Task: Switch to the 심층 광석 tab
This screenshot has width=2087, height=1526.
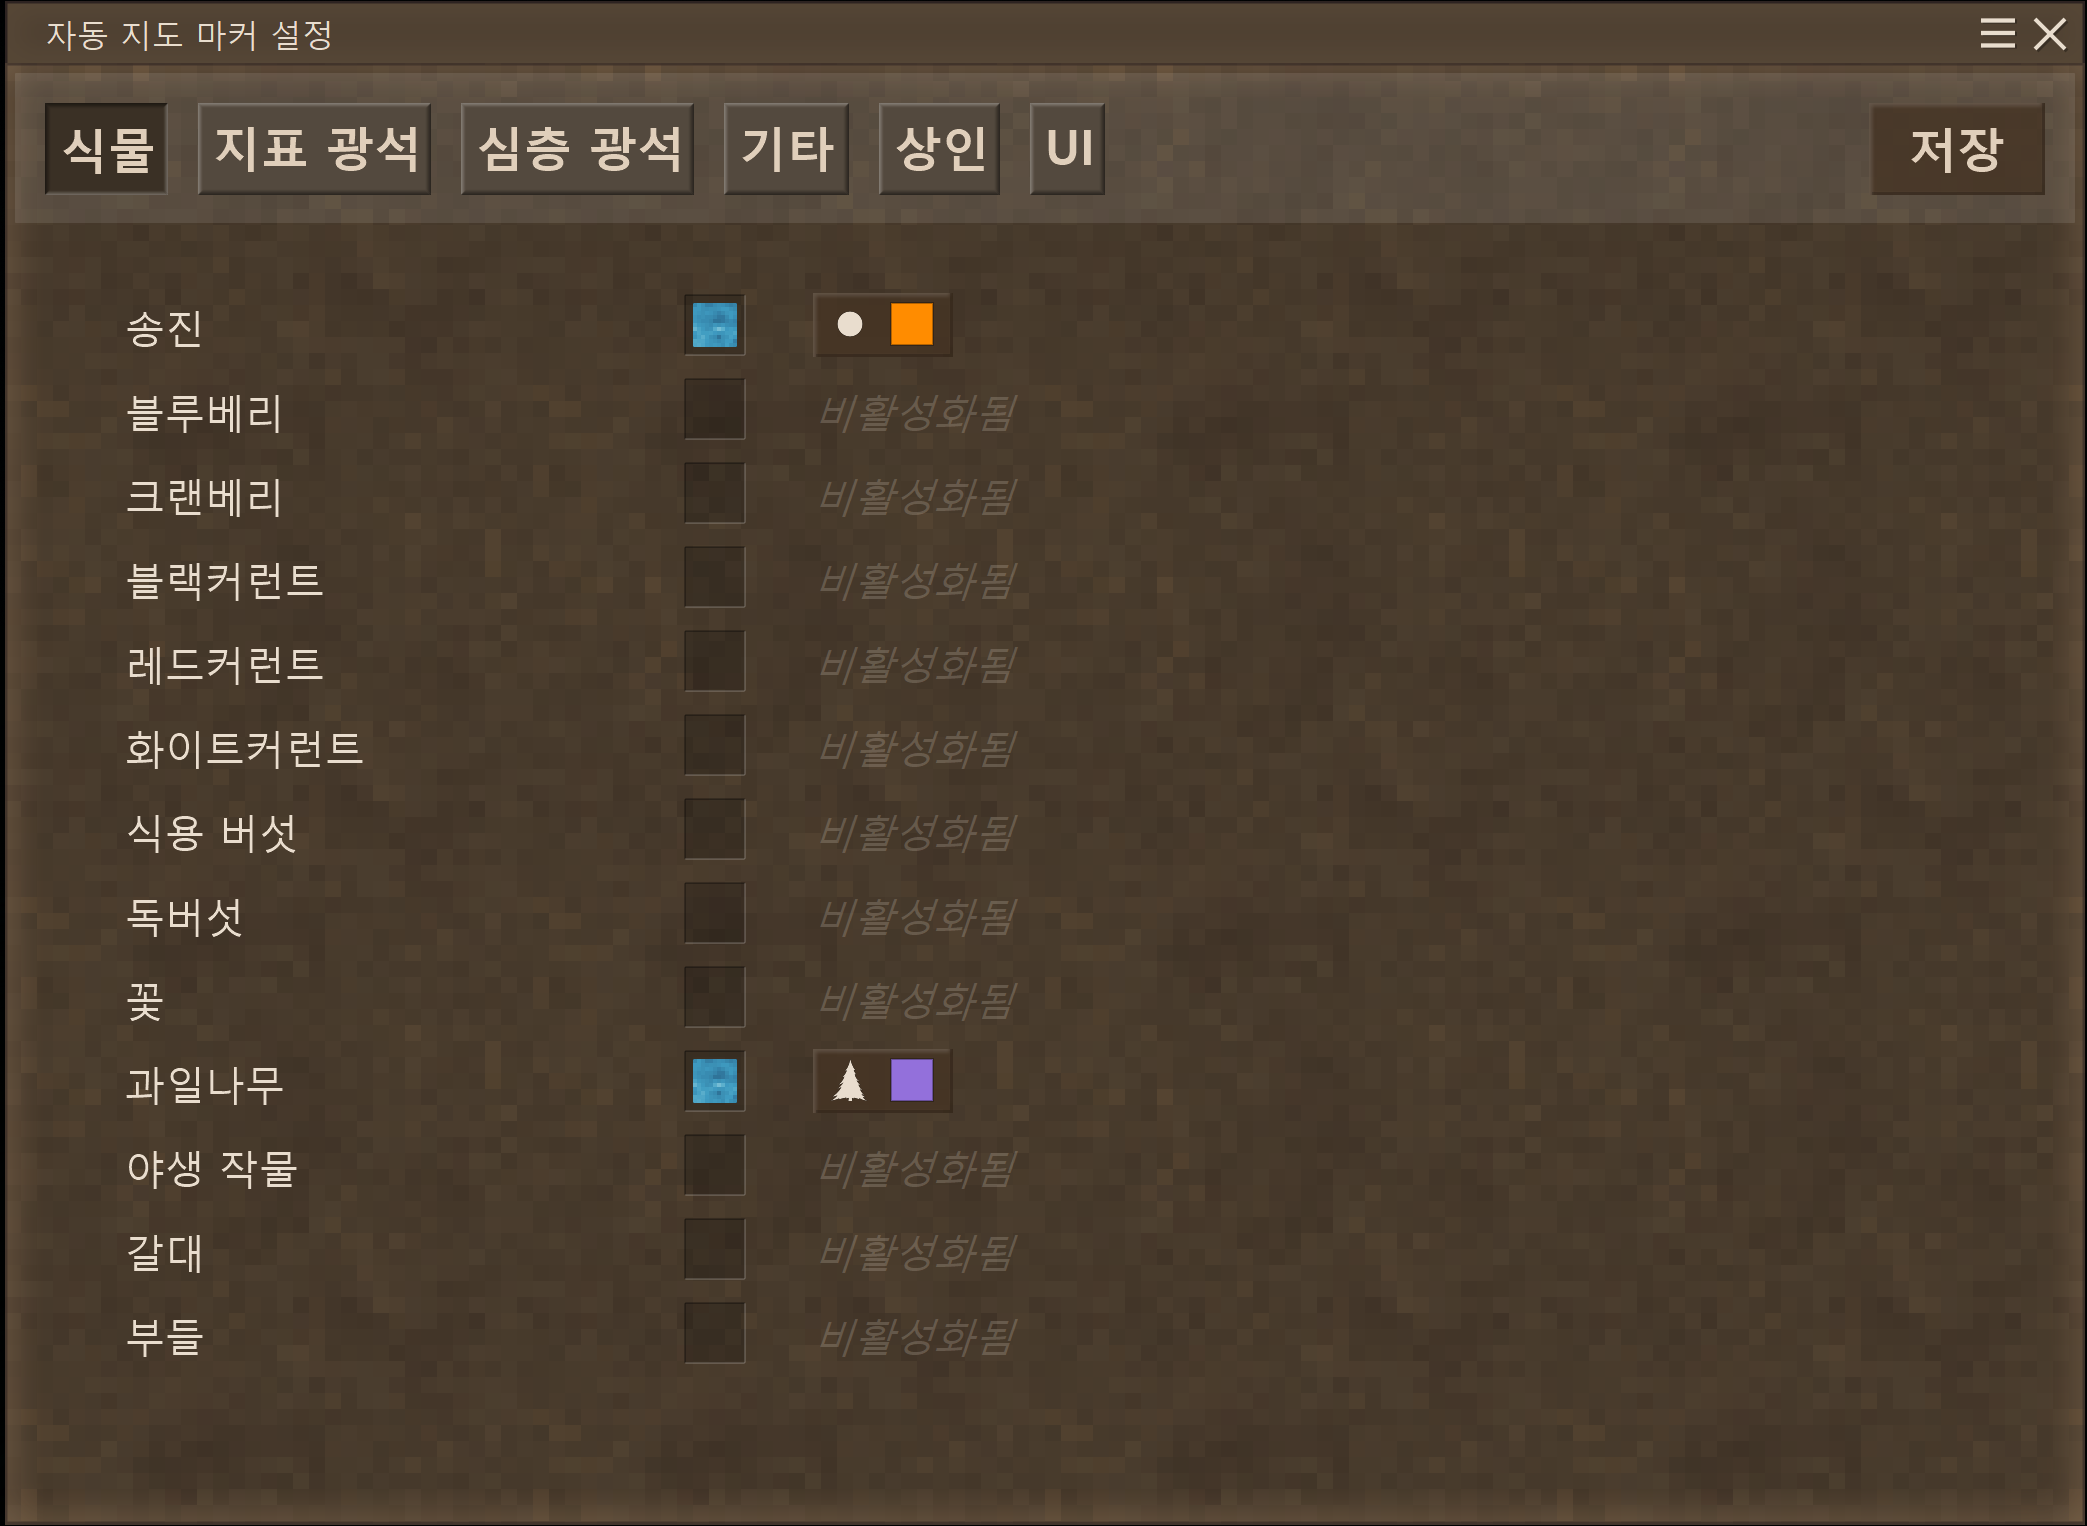Action: (578, 149)
